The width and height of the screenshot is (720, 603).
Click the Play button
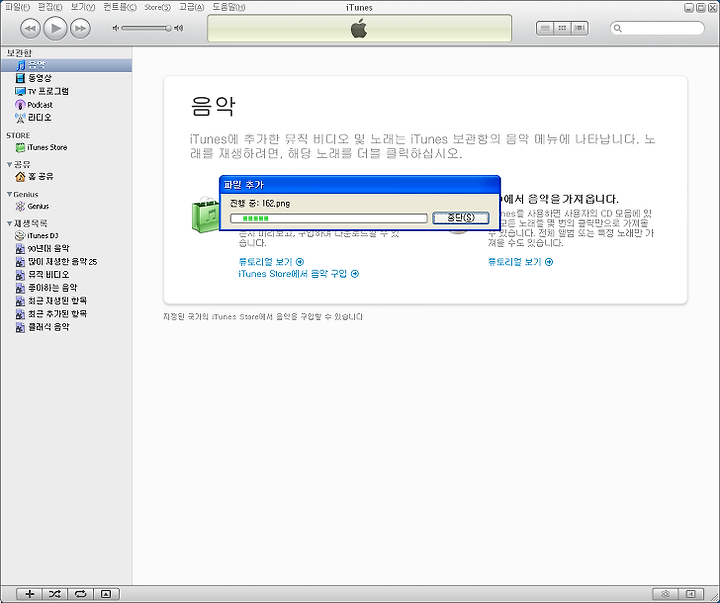pyautogui.click(x=55, y=28)
